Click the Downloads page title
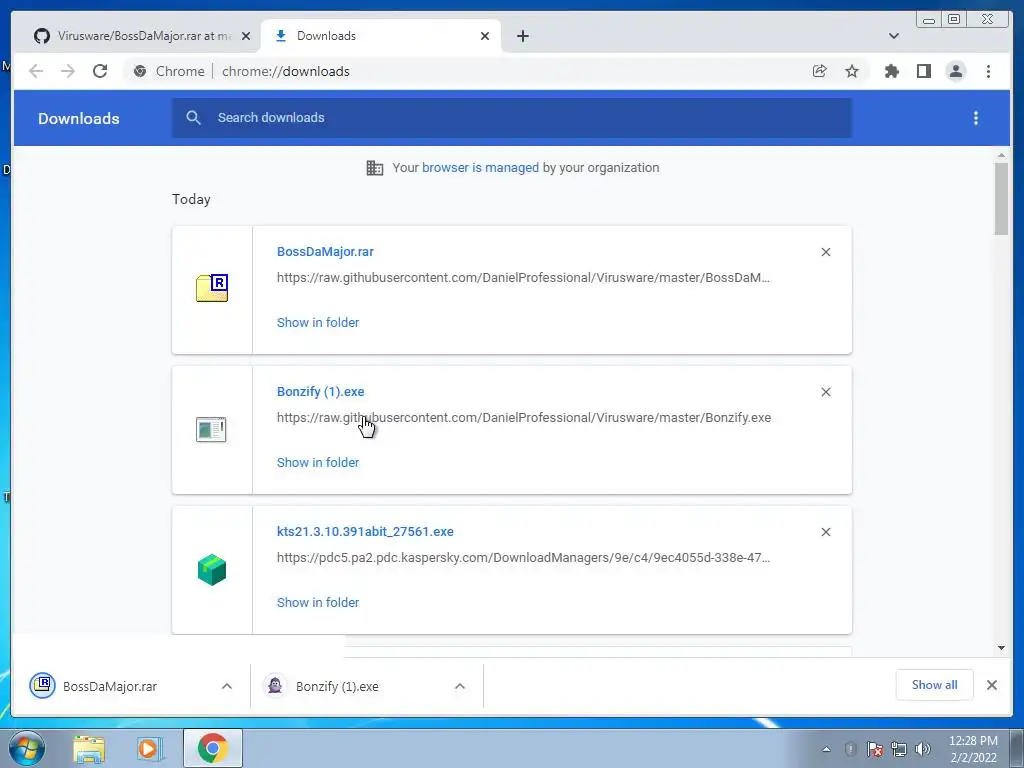Viewport: 1024px width, 768px height. 78,119
